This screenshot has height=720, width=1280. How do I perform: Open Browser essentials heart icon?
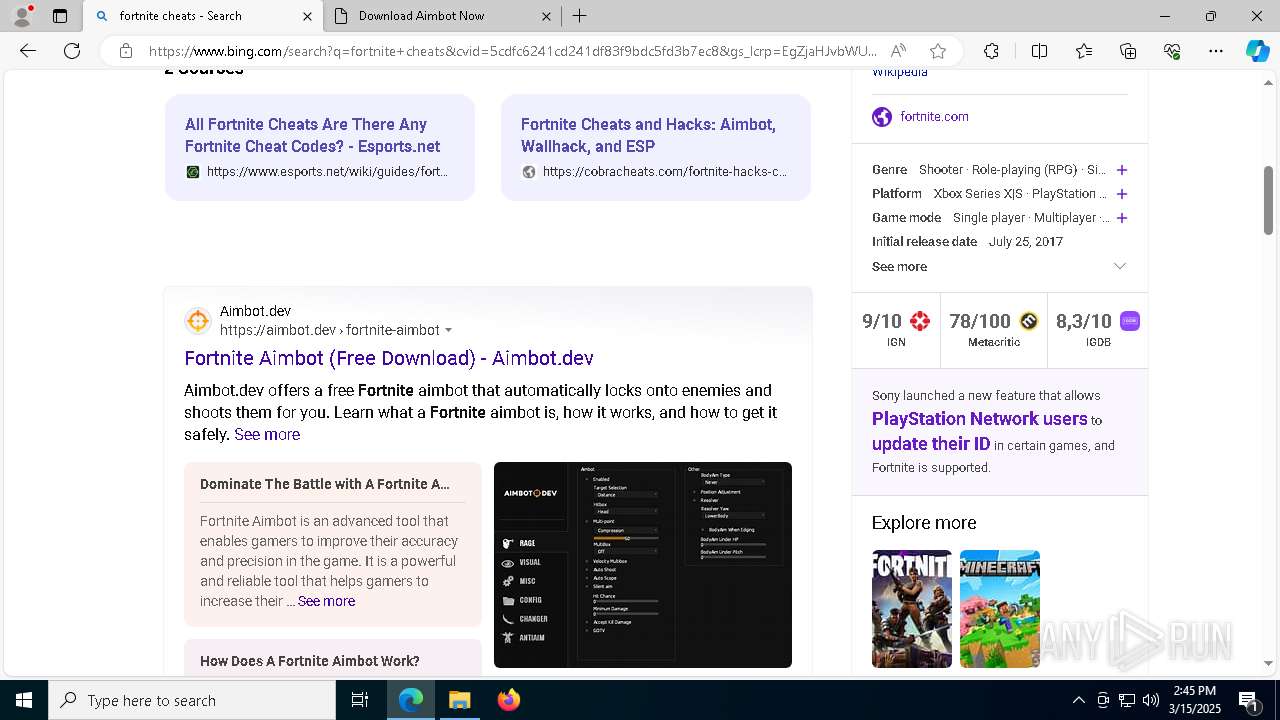click(1172, 51)
